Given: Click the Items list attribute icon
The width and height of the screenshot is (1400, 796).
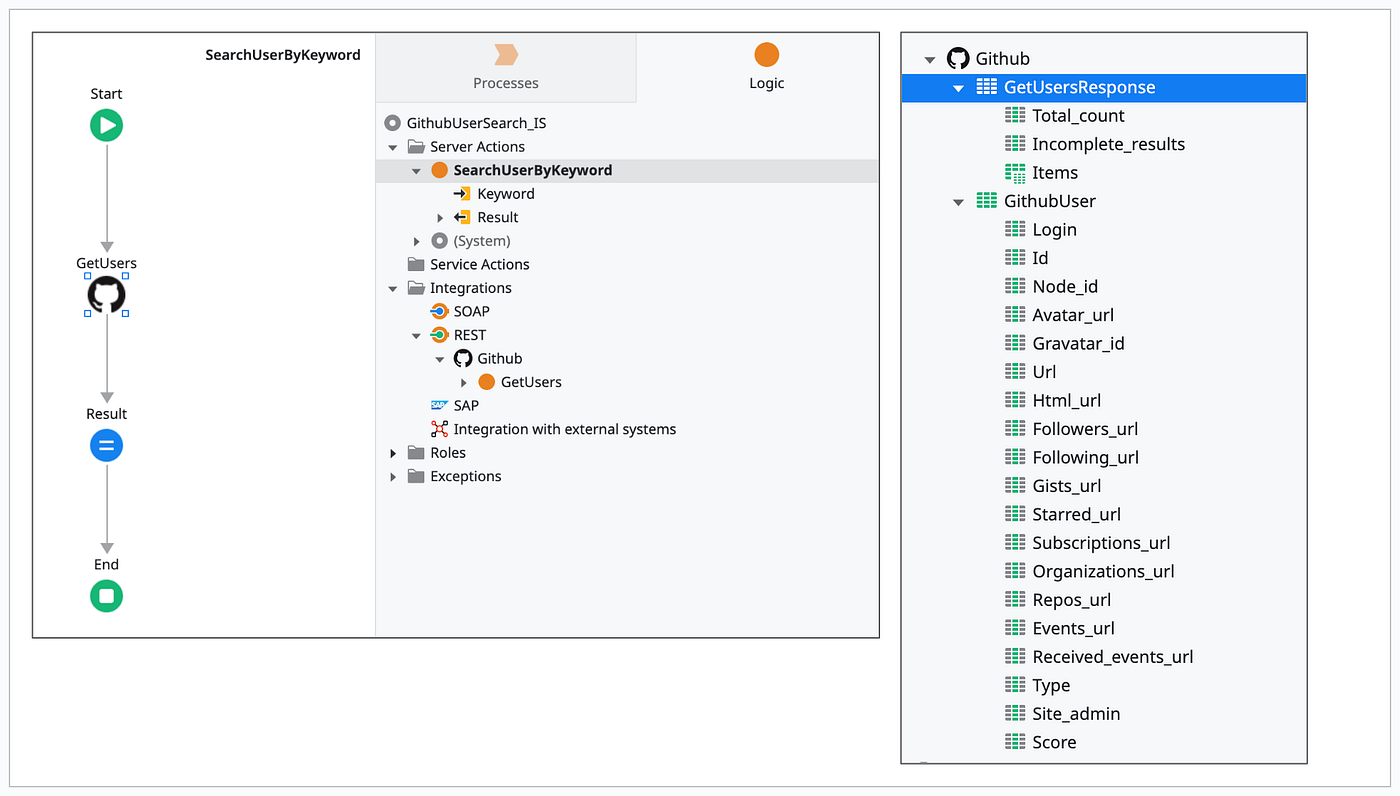Looking at the screenshot, I should coord(1015,173).
